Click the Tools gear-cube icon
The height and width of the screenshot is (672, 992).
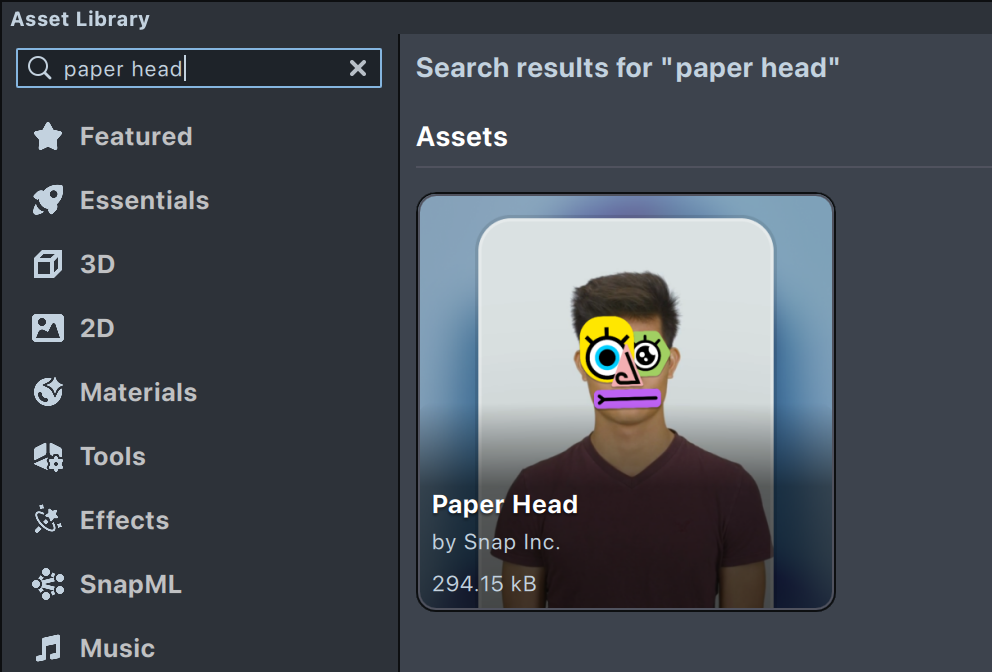click(x=48, y=456)
